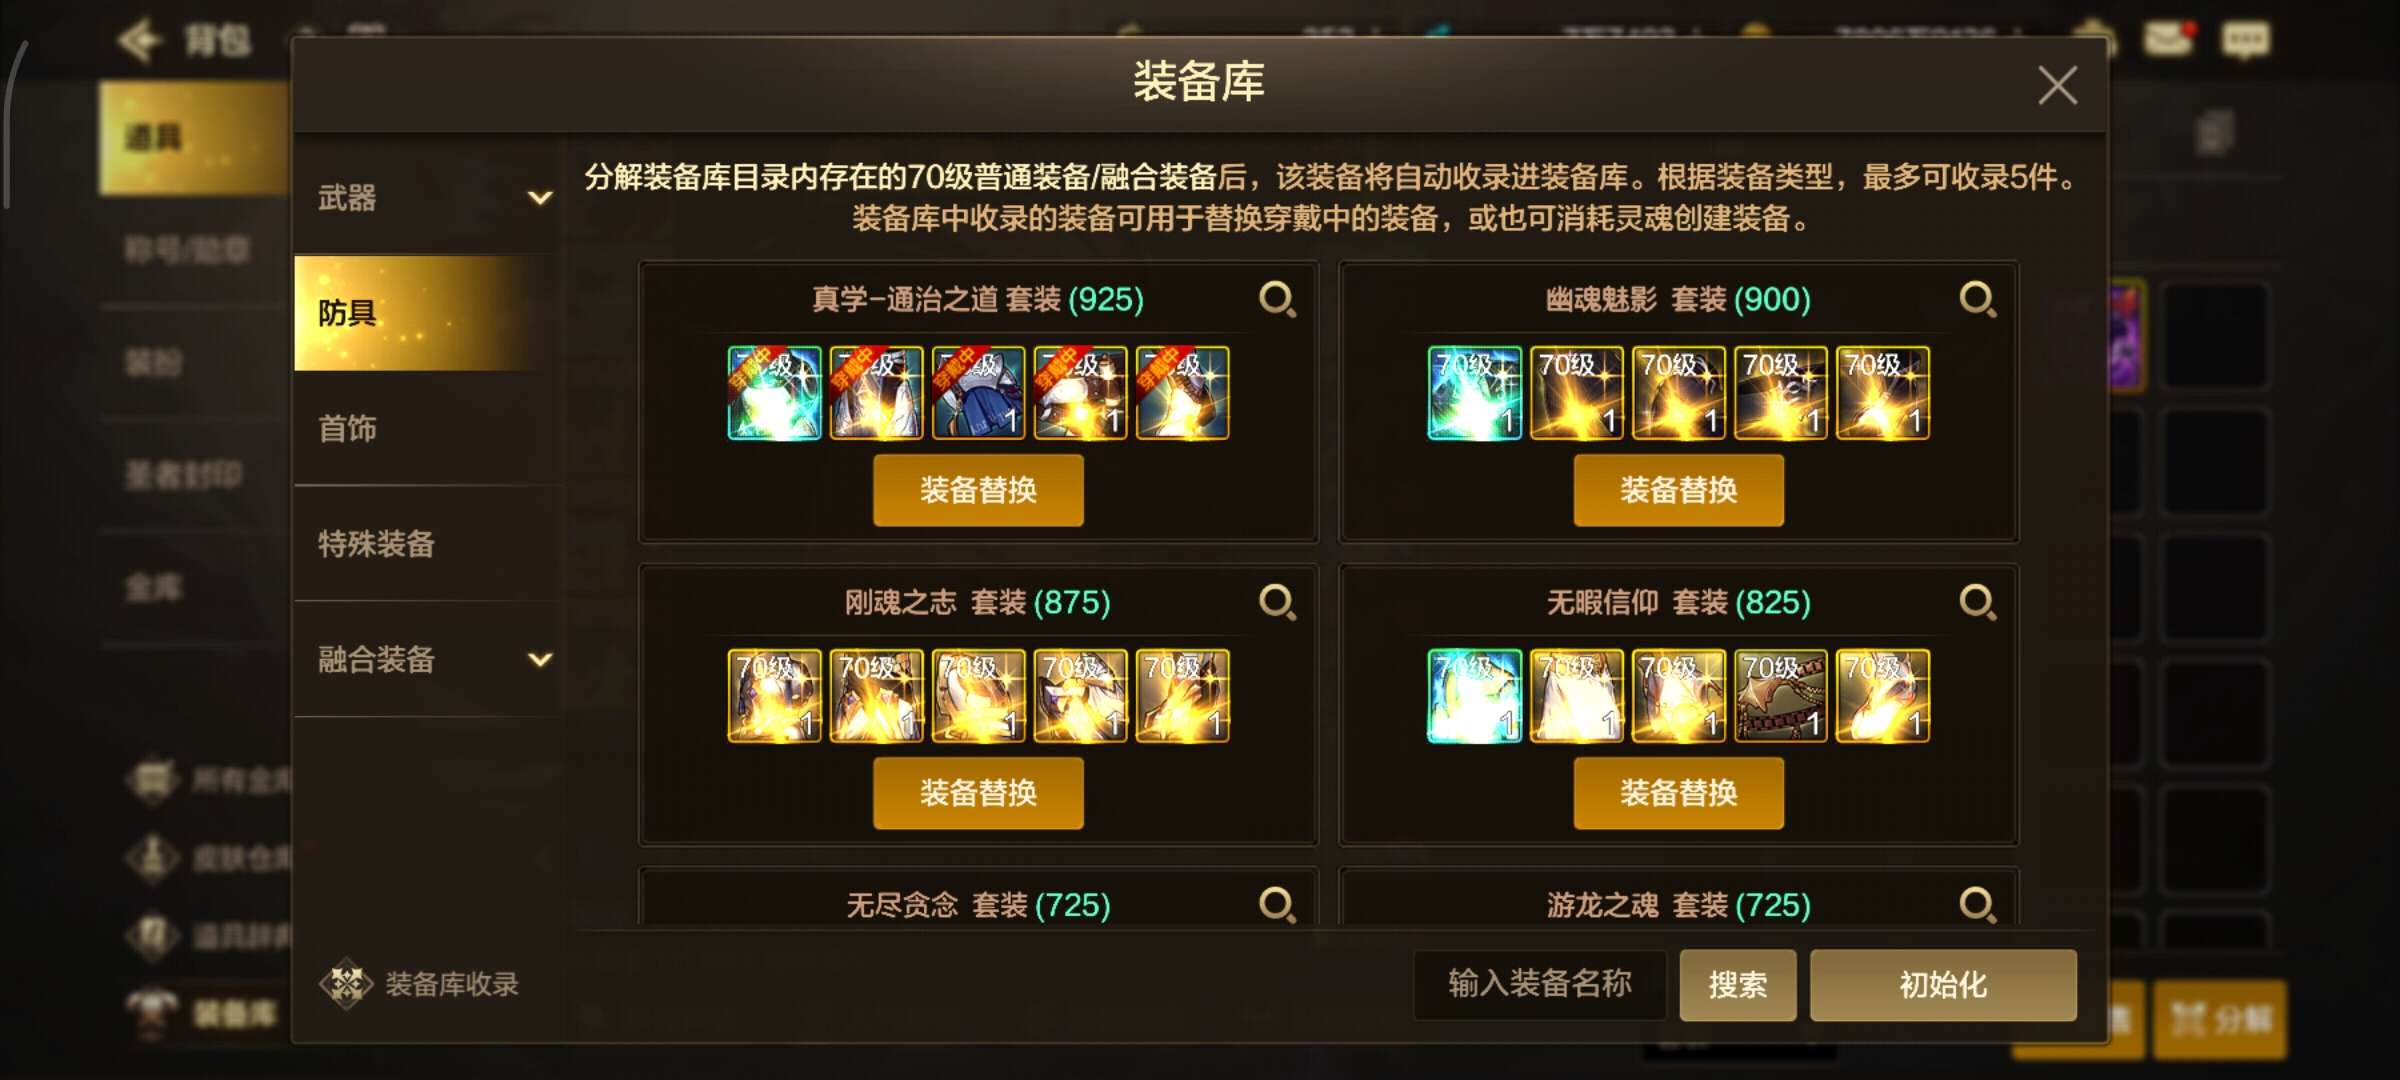Open search icon of 刚魂之志 set
Image resolution: width=2400 pixels, height=1080 pixels.
click(x=1277, y=602)
